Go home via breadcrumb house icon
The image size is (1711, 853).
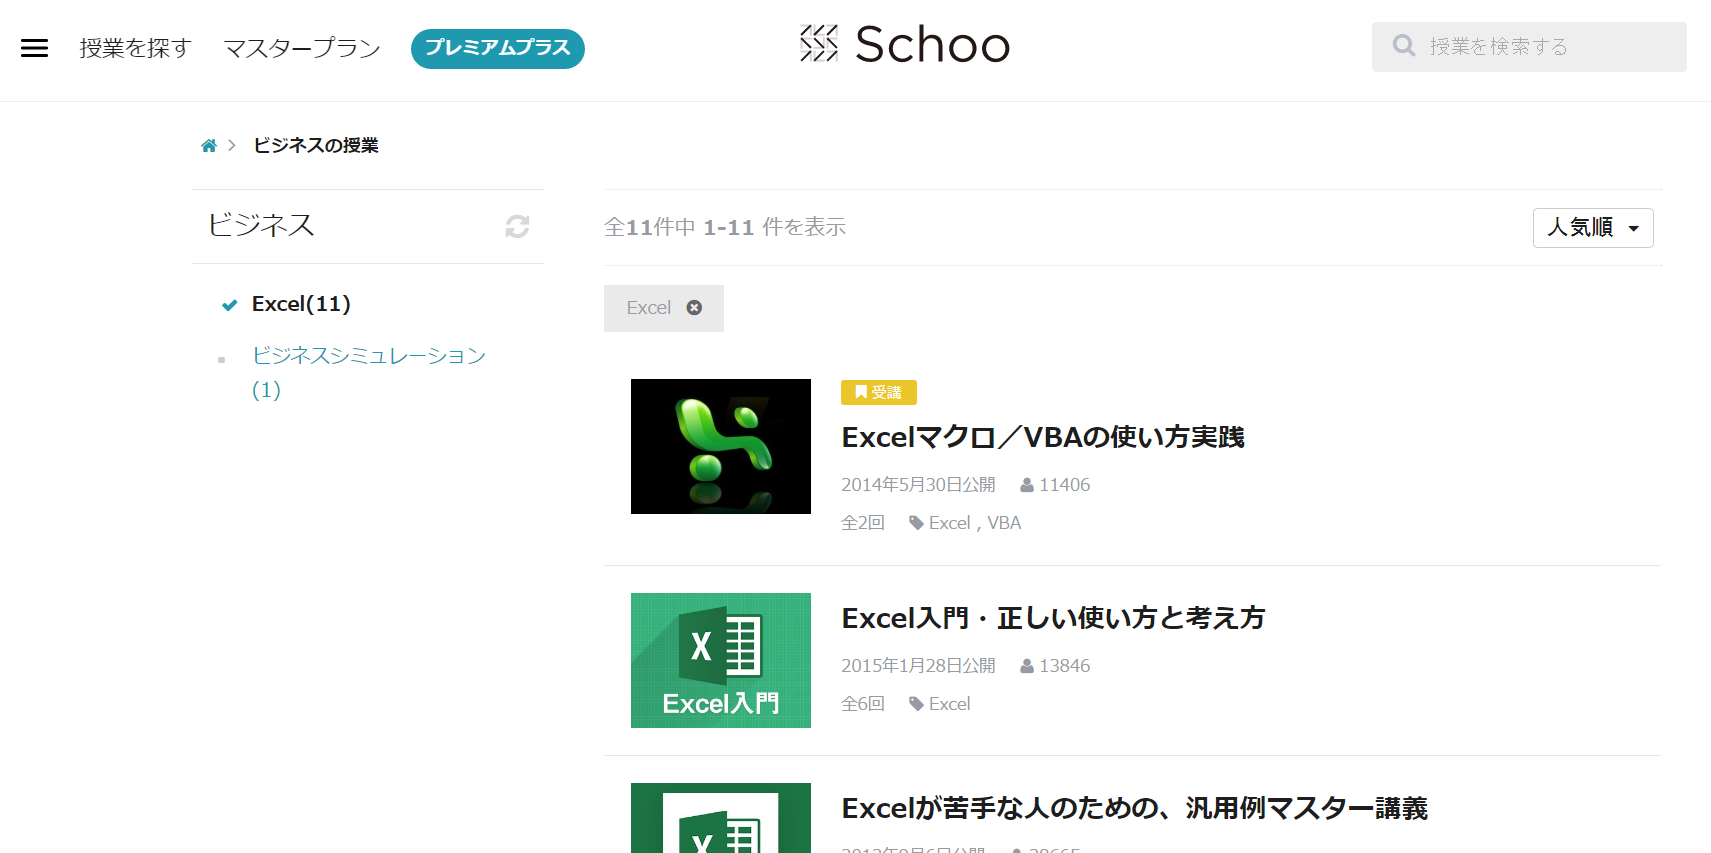209,146
